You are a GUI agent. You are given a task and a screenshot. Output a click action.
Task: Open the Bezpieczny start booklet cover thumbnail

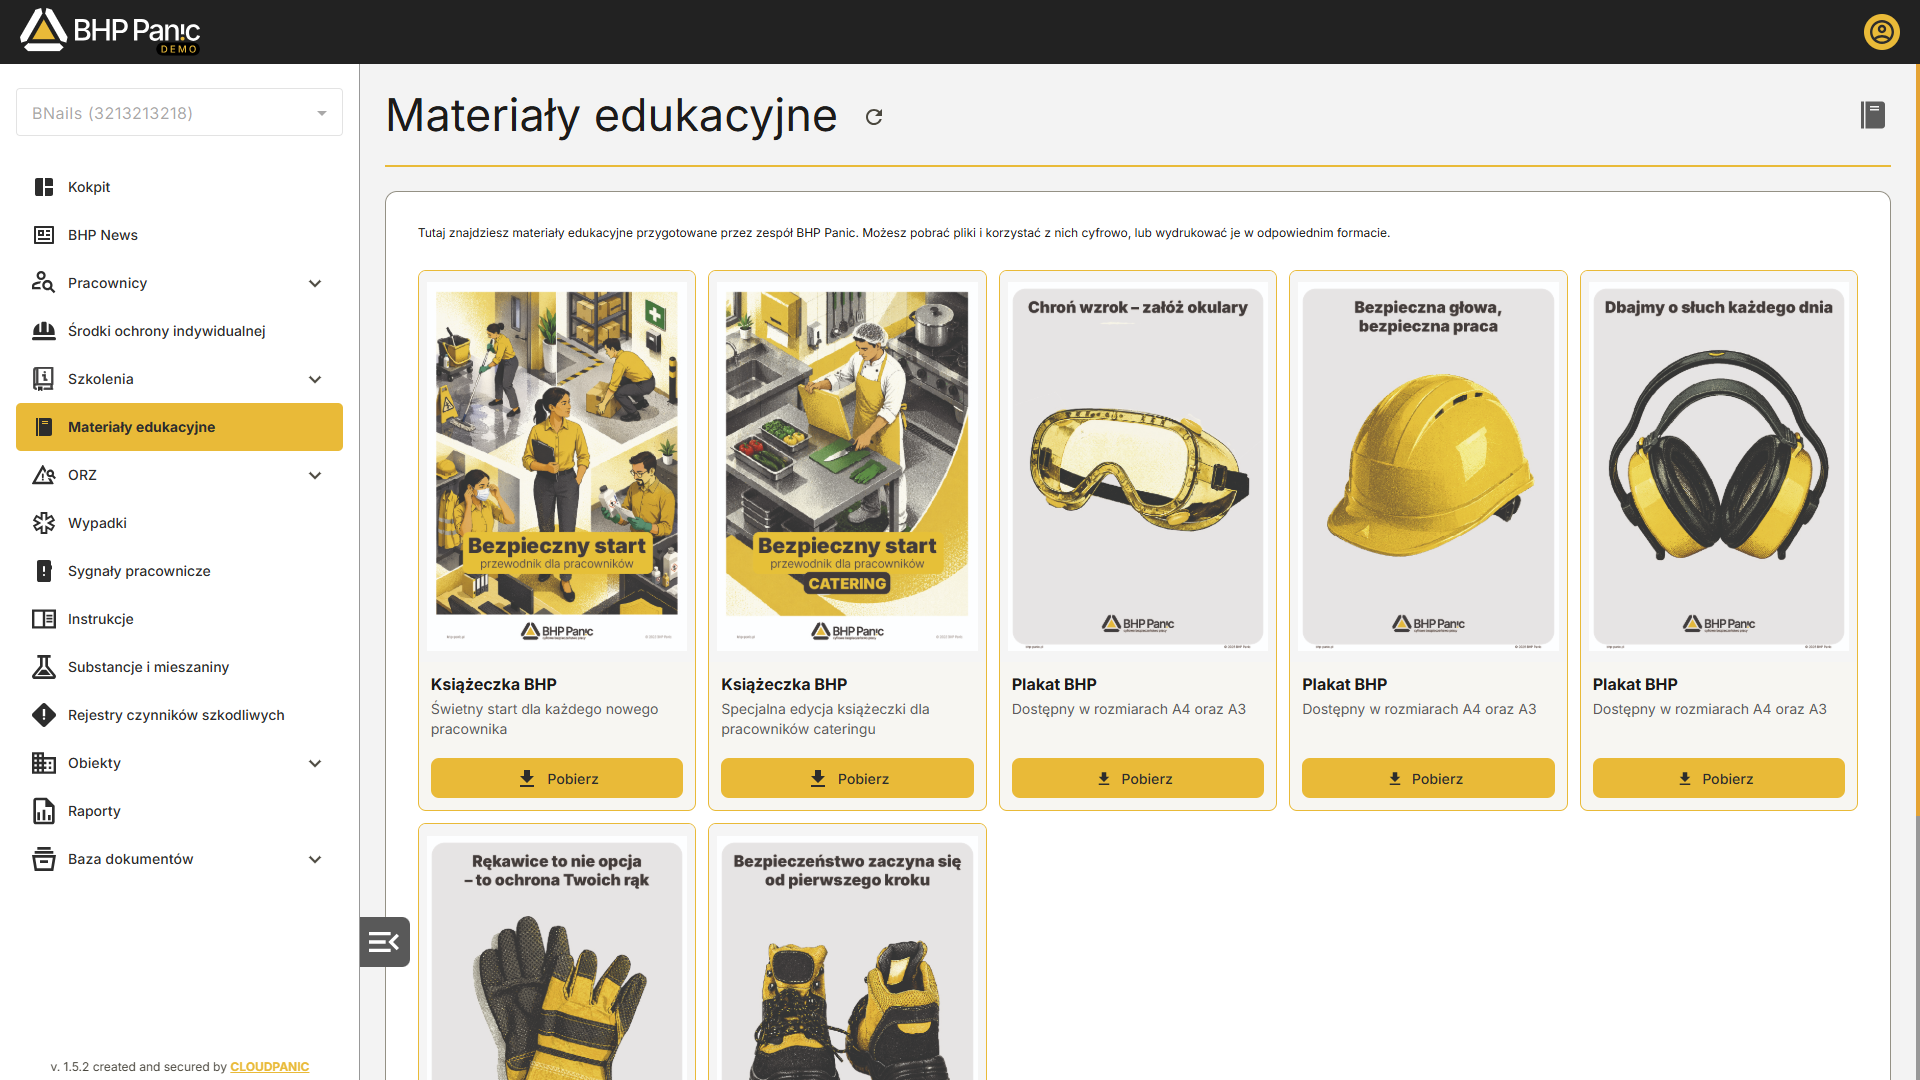pyautogui.click(x=557, y=466)
